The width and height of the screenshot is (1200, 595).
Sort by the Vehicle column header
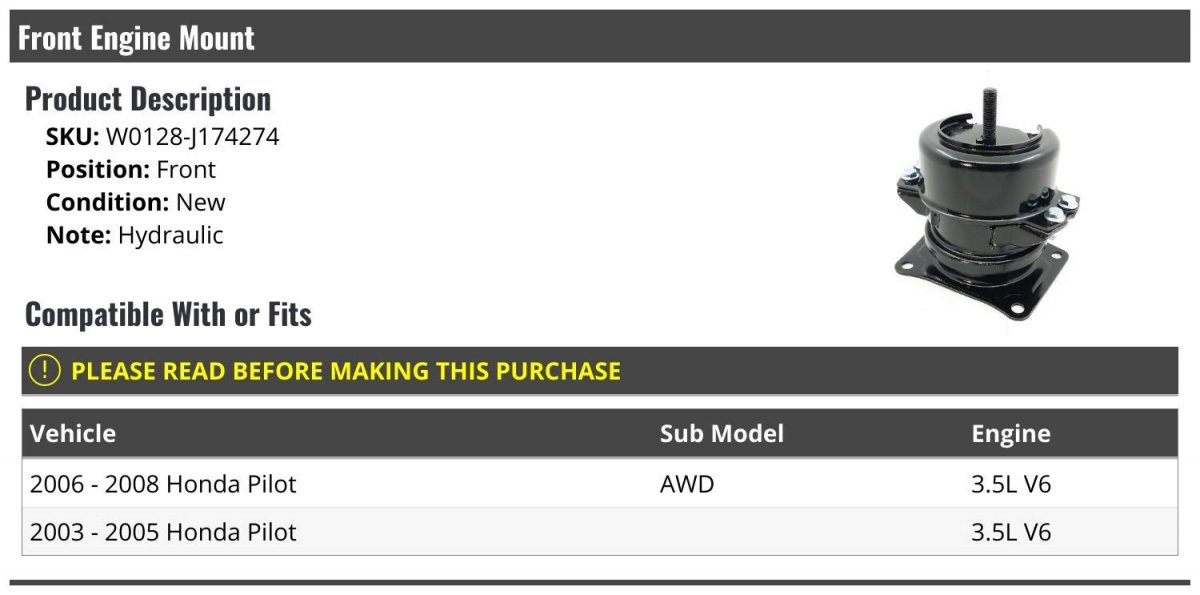[73, 433]
